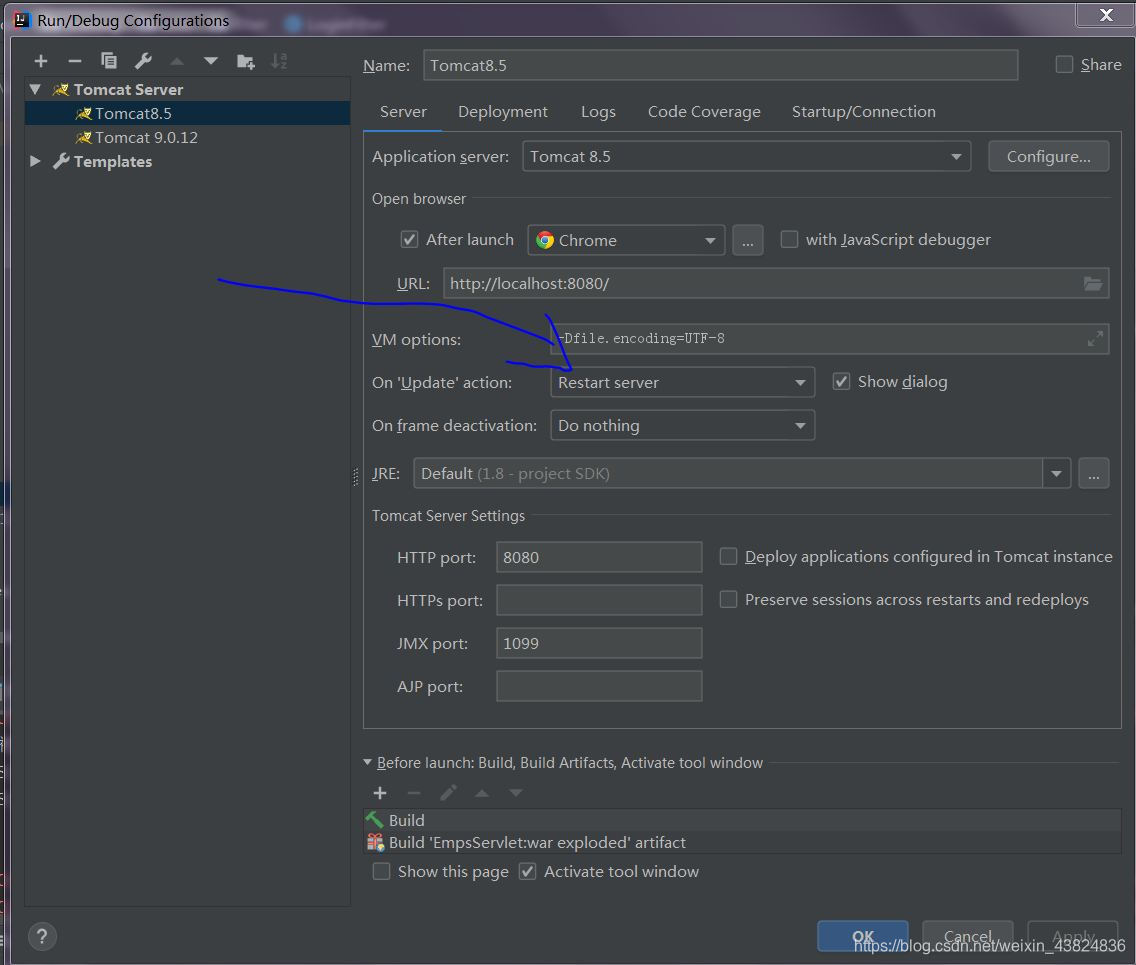Click the HTTPs port field
This screenshot has width=1136, height=965.
[x=599, y=600]
